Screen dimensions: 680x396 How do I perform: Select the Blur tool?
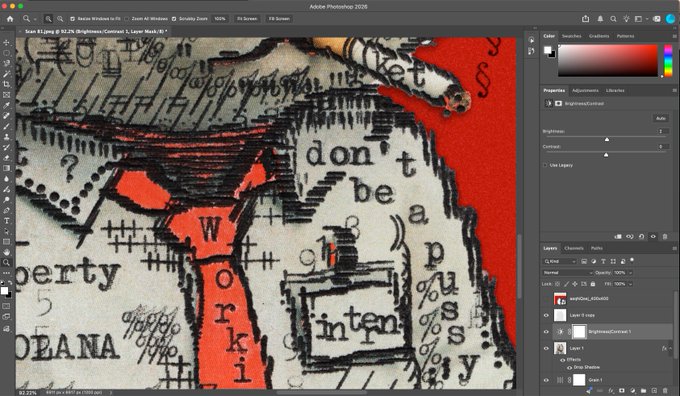point(7,179)
